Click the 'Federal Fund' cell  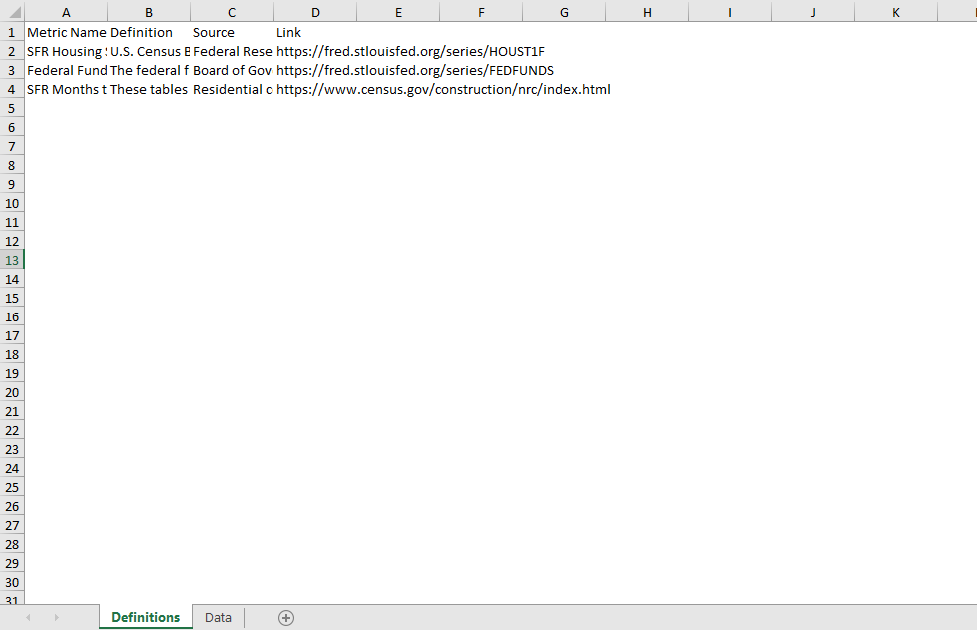tap(66, 70)
